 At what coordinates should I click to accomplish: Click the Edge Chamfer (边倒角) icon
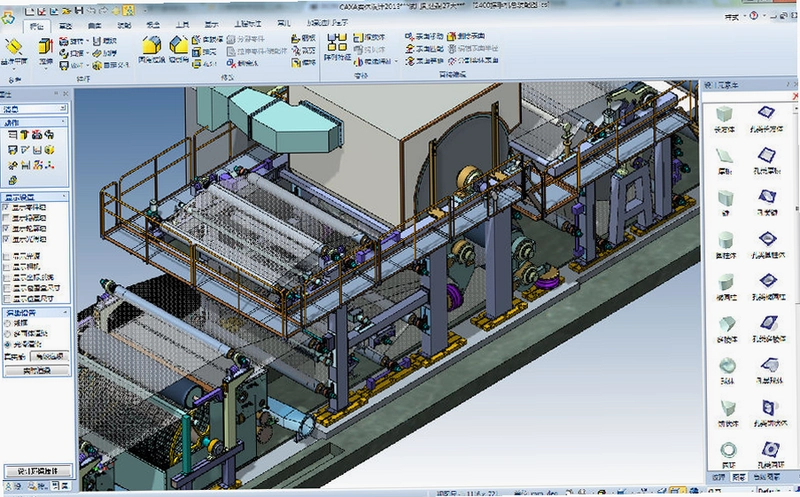pos(179,45)
